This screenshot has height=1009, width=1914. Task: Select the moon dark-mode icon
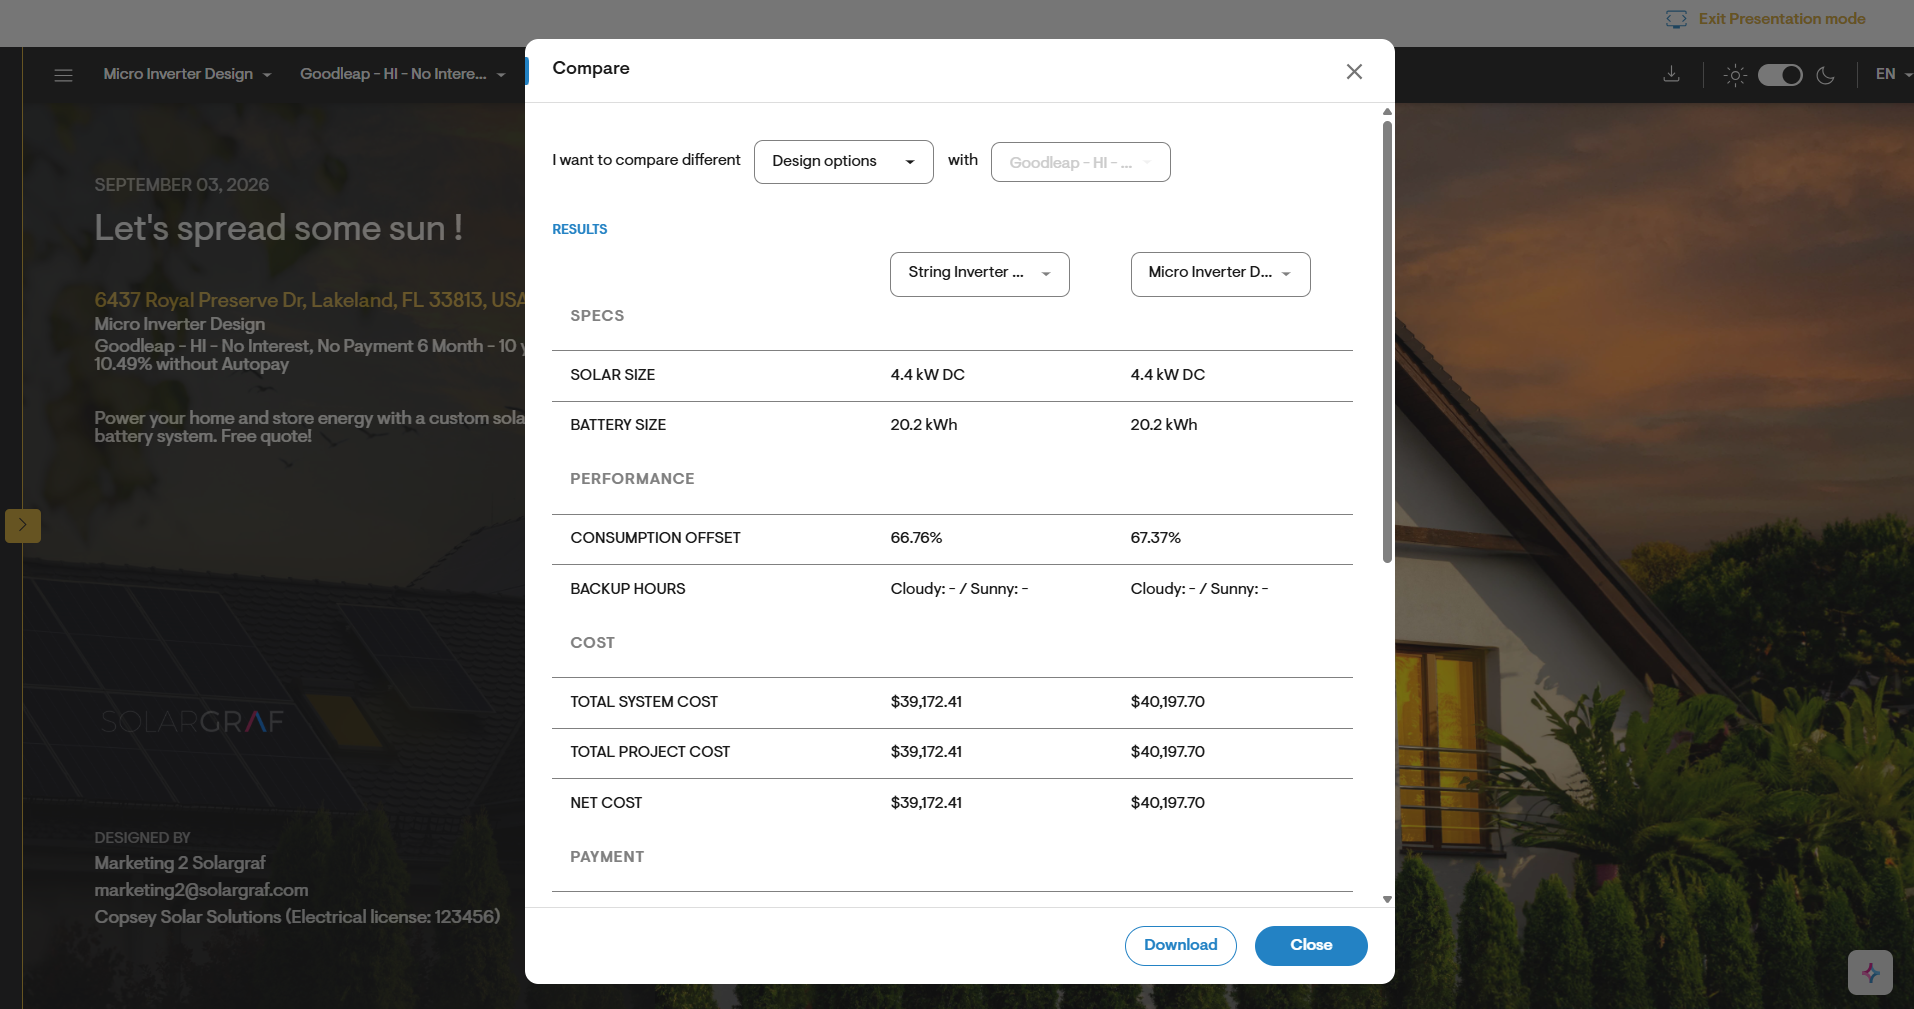1826,75
